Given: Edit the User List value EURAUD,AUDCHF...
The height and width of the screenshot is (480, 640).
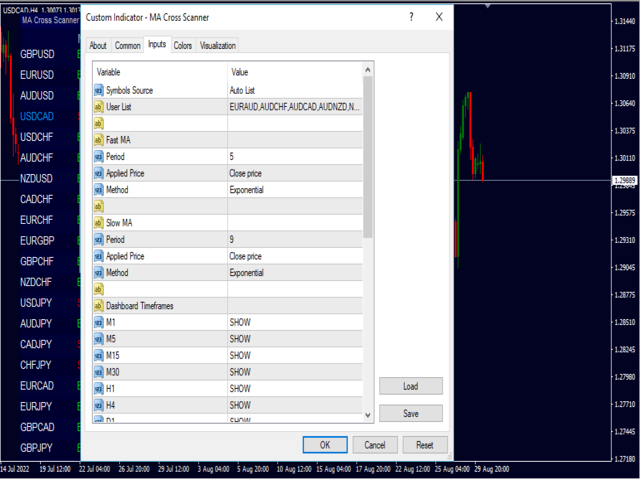Looking at the screenshot, I should 295,107.
